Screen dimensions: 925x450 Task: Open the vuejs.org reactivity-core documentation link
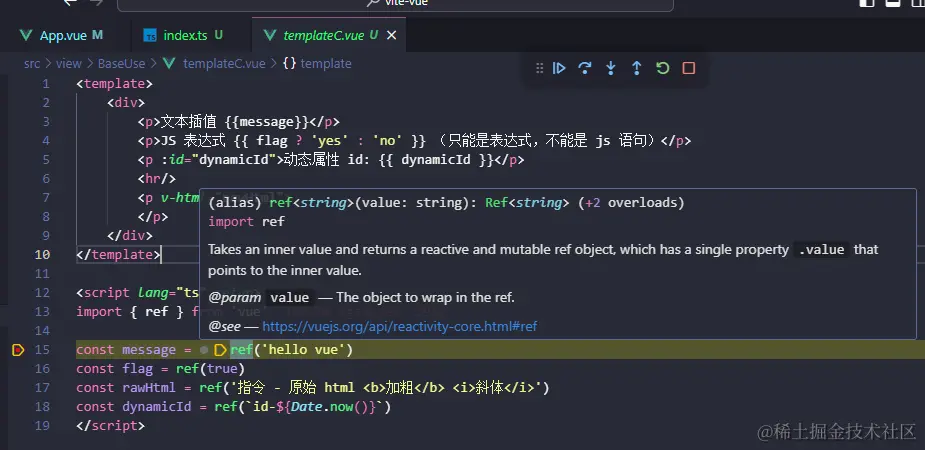click(399, 326)
